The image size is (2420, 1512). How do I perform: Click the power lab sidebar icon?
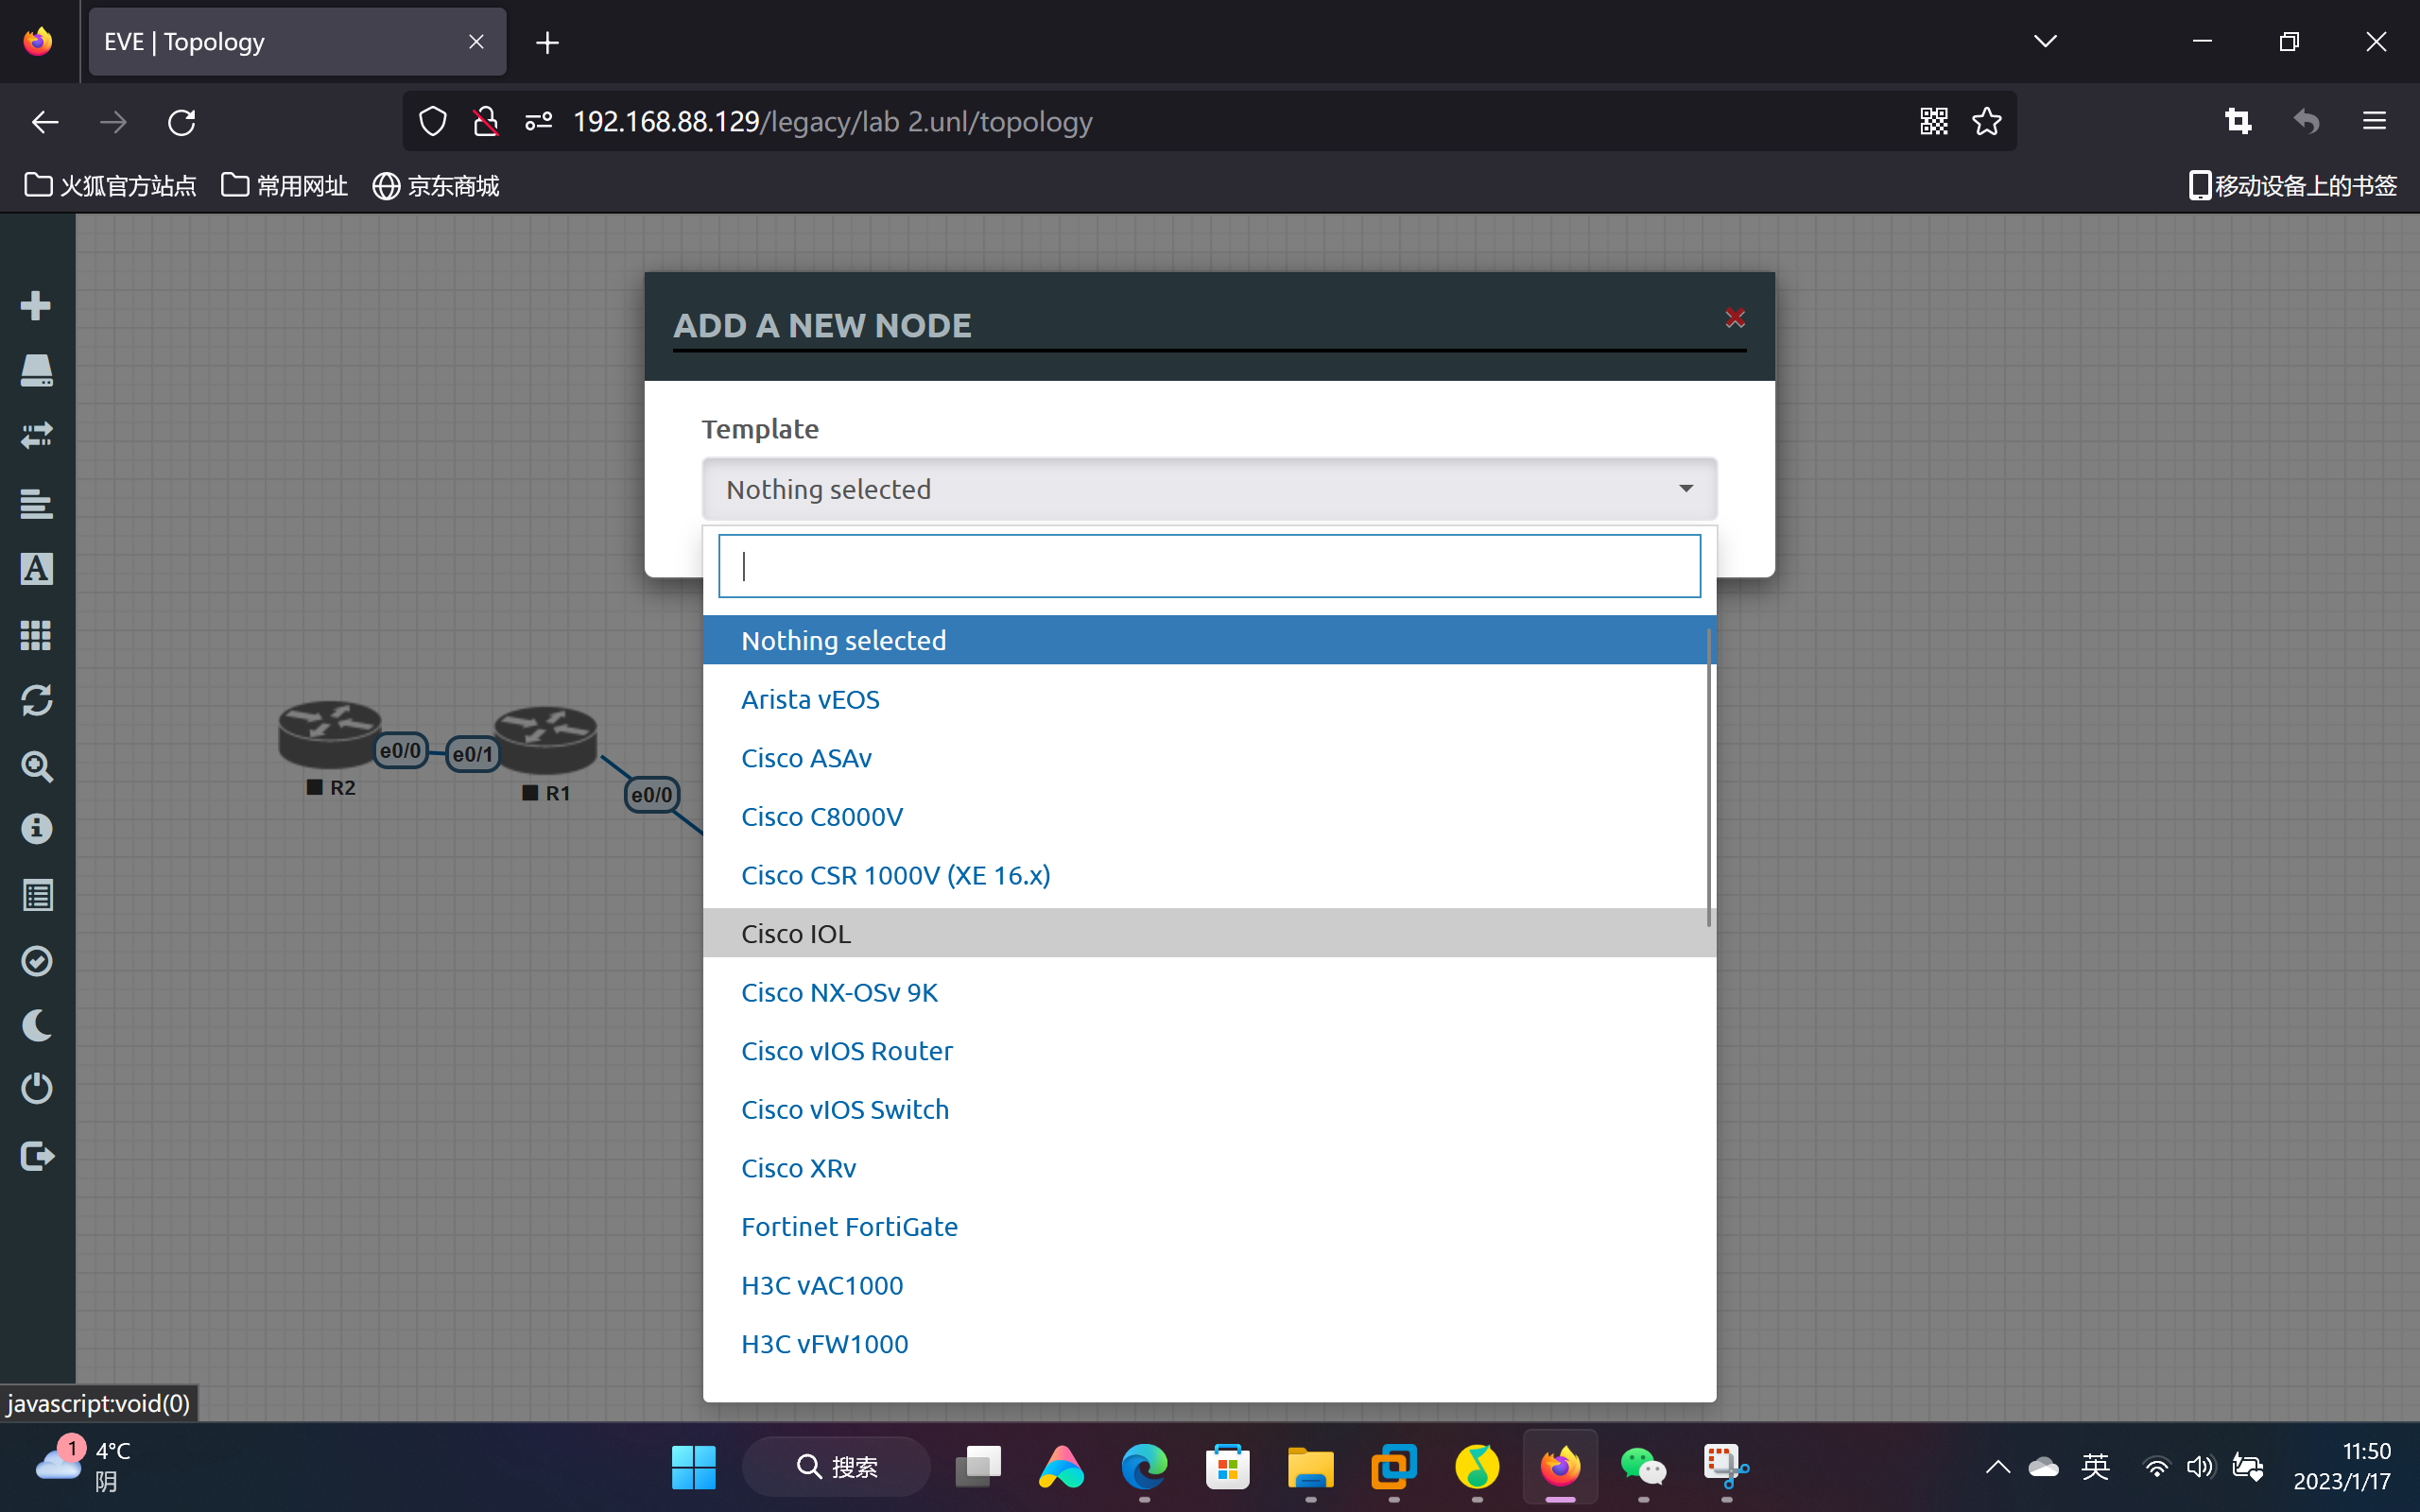[36, 1088]
